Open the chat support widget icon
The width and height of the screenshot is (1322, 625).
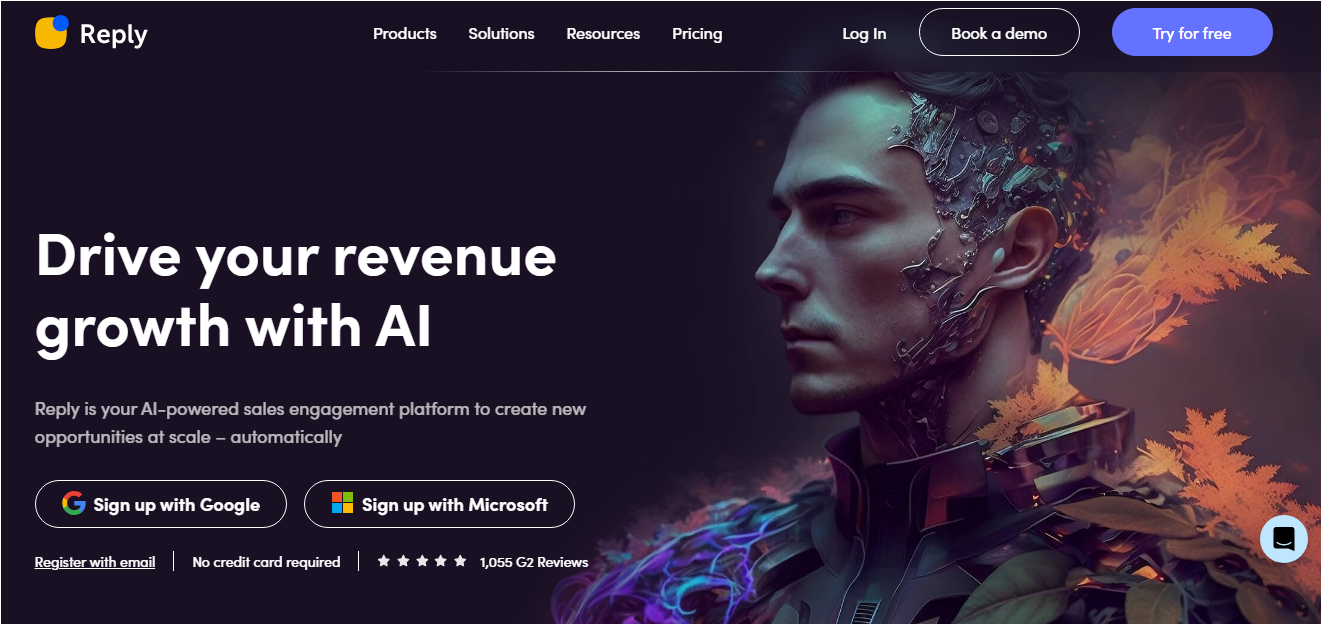click(x=1284, y=539)
